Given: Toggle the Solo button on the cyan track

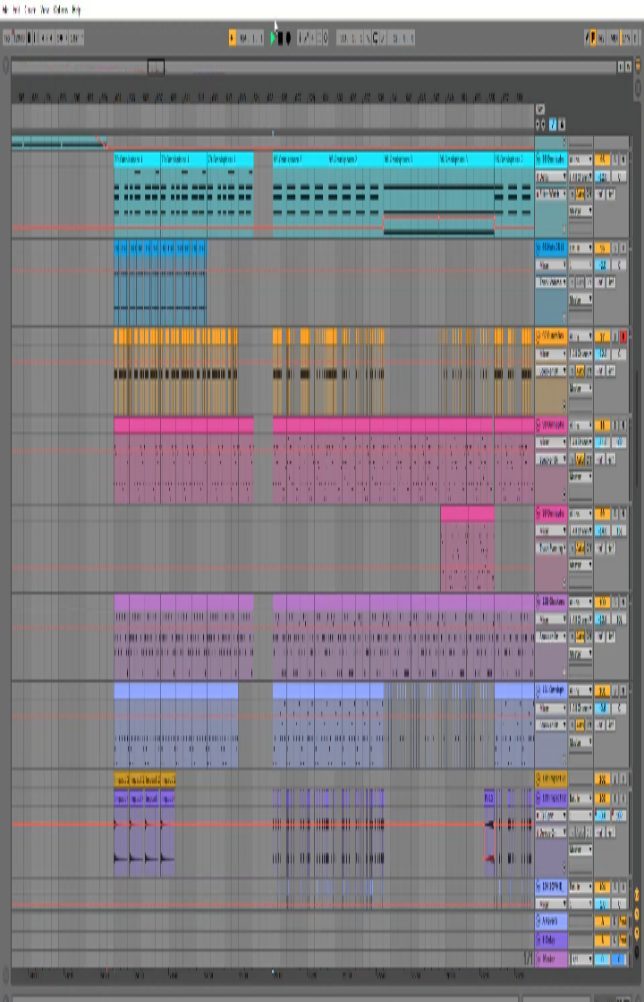Looking at the screenshot, I should point(614,160).
